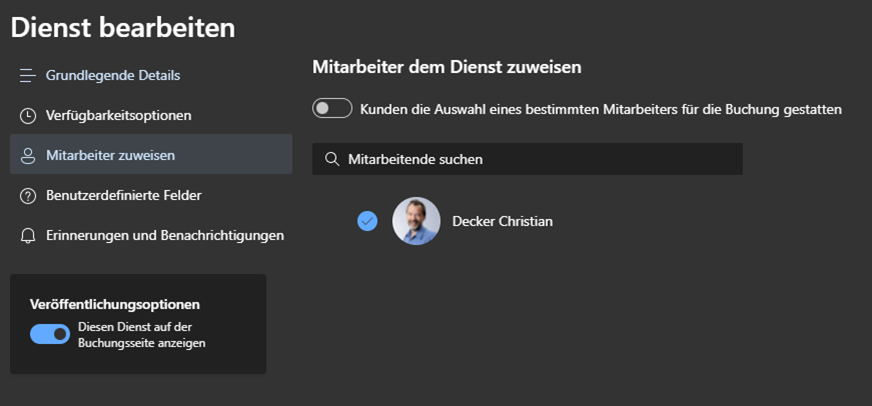This screenshot has width=872, height=406.
Task: Click the magnifier icon in the search box
Action: (332, 159)
